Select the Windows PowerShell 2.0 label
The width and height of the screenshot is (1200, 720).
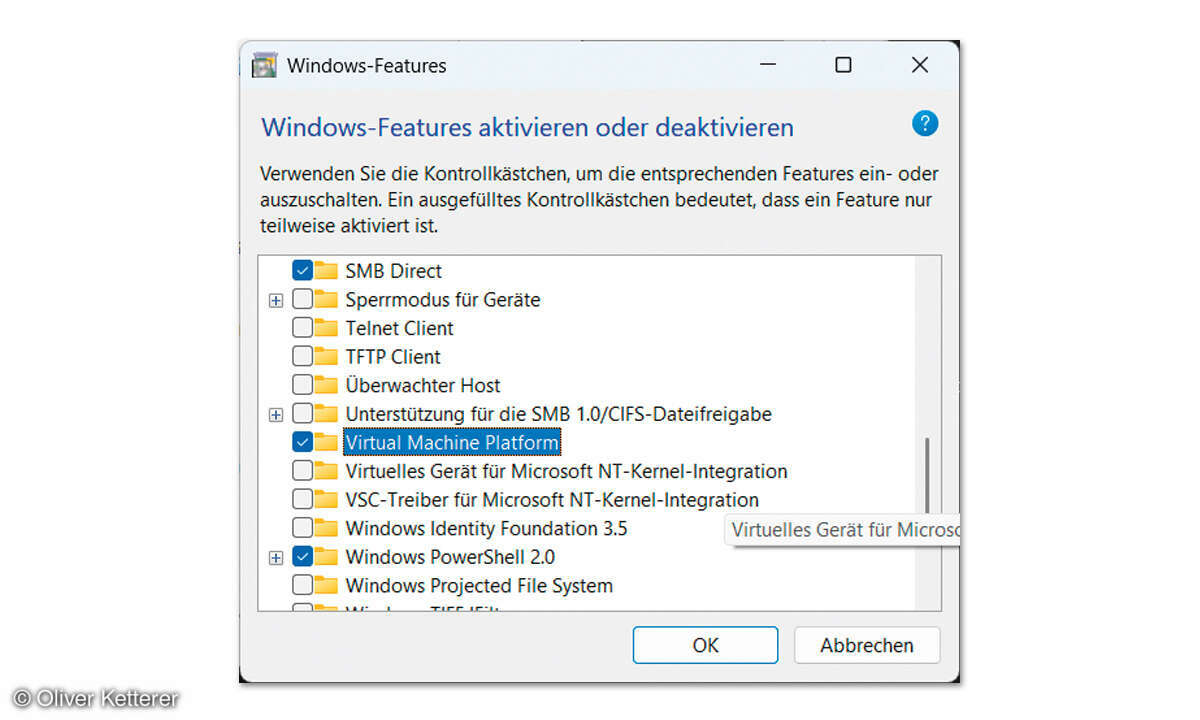pyautogui.click(x=450, y=557)
